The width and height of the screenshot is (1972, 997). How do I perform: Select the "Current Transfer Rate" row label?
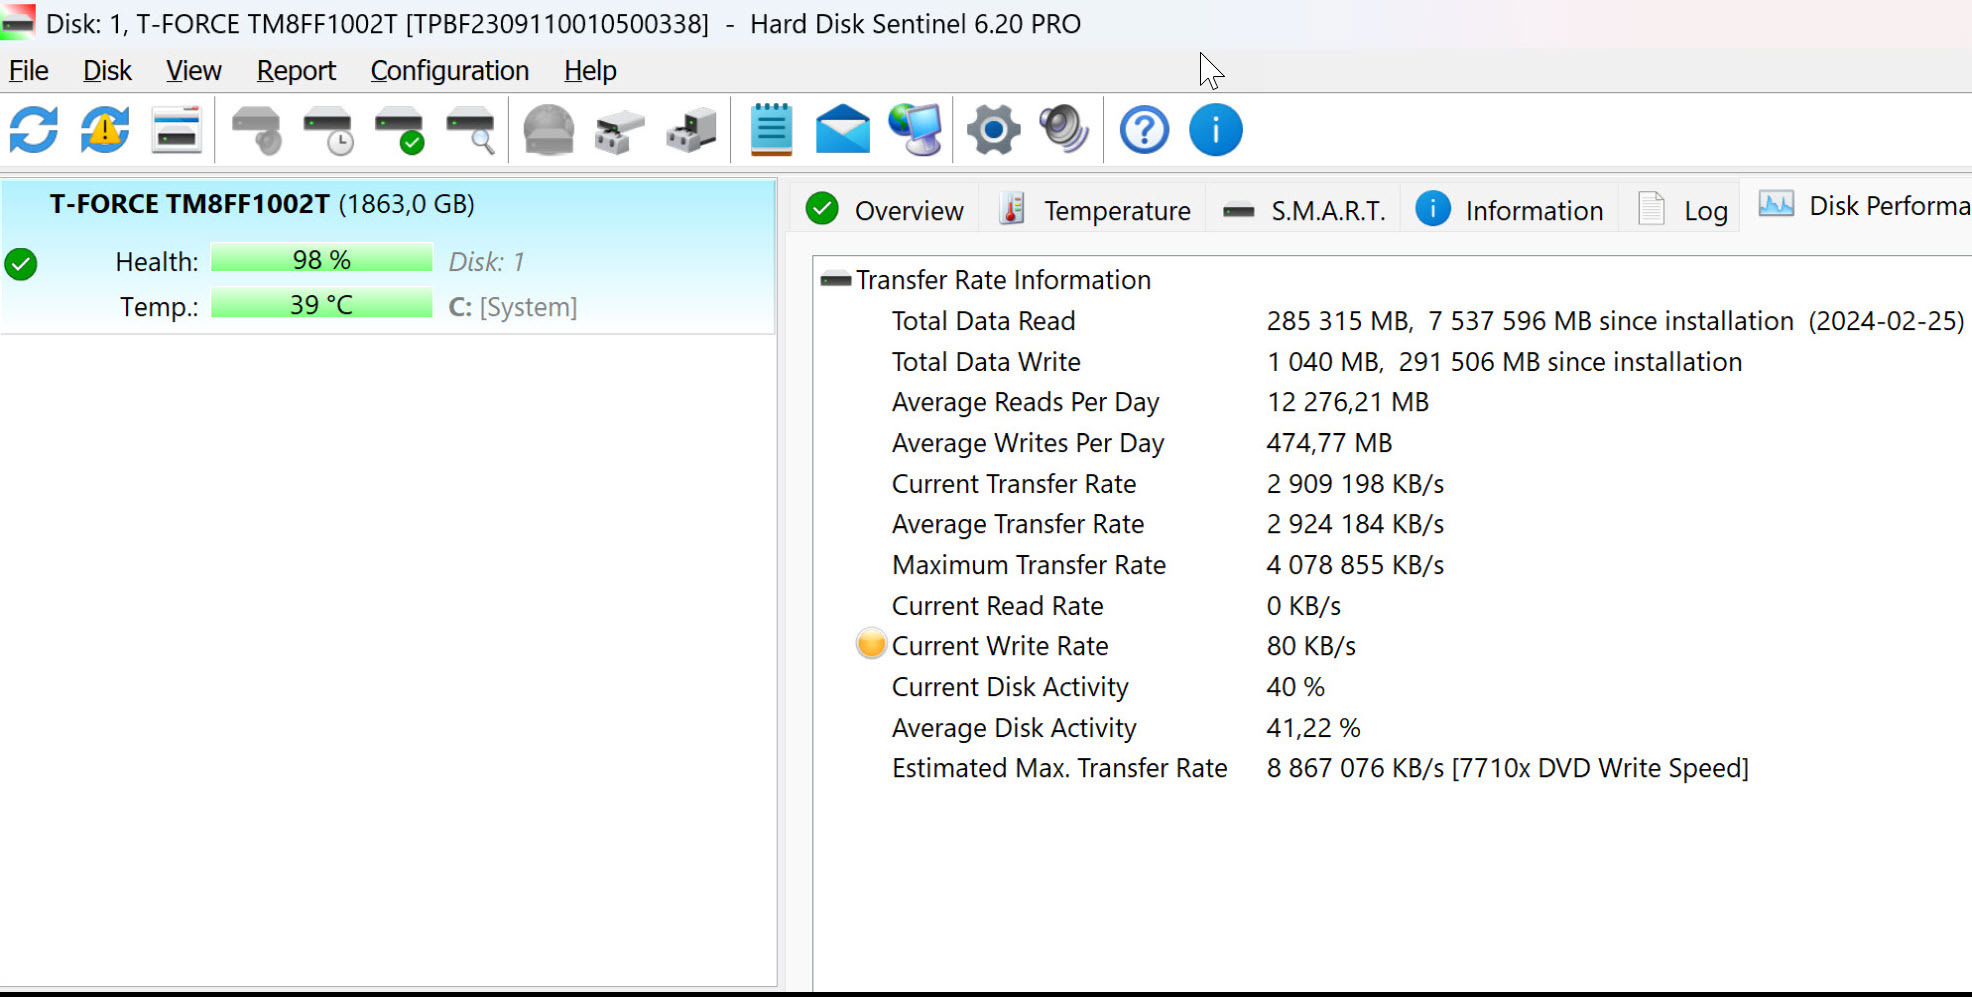(1014, 484)
